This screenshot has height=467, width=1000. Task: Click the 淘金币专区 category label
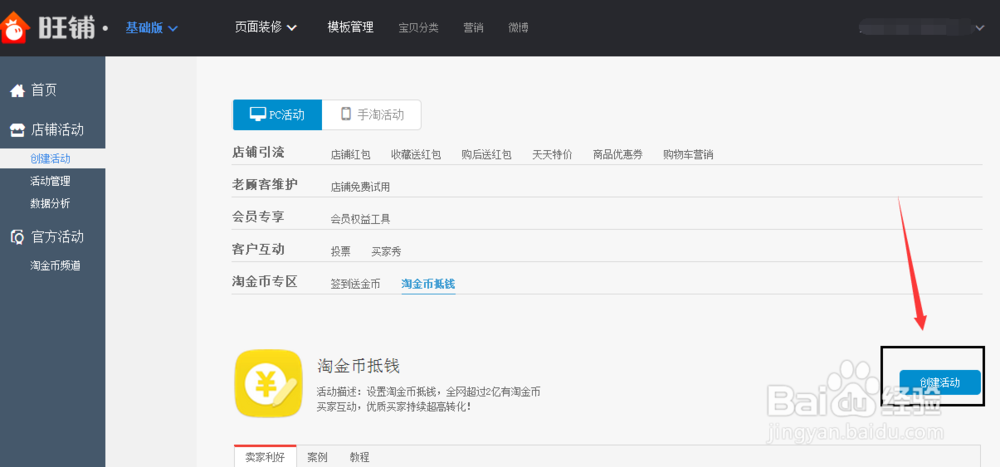click(265, 281)
